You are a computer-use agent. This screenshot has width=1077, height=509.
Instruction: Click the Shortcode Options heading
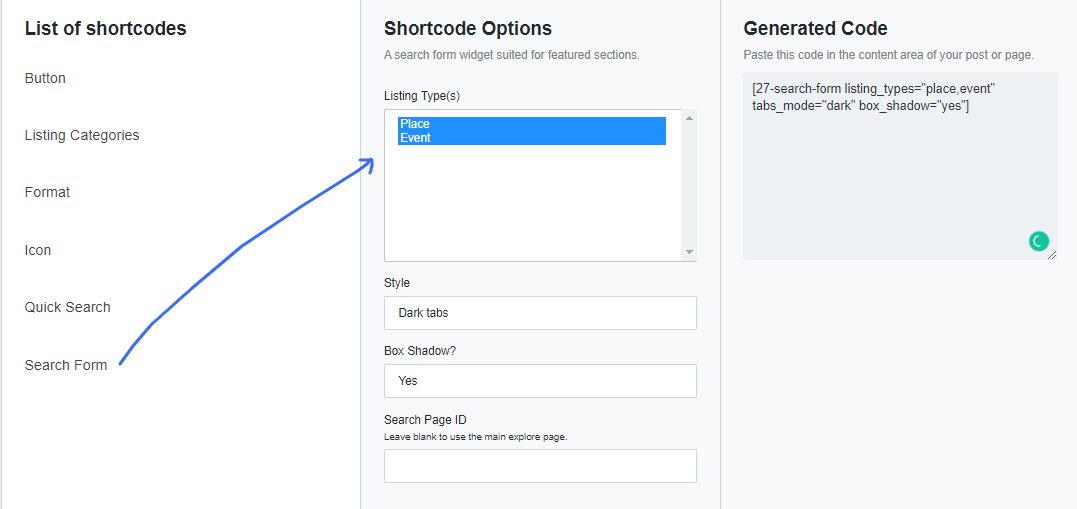point(468,28)
